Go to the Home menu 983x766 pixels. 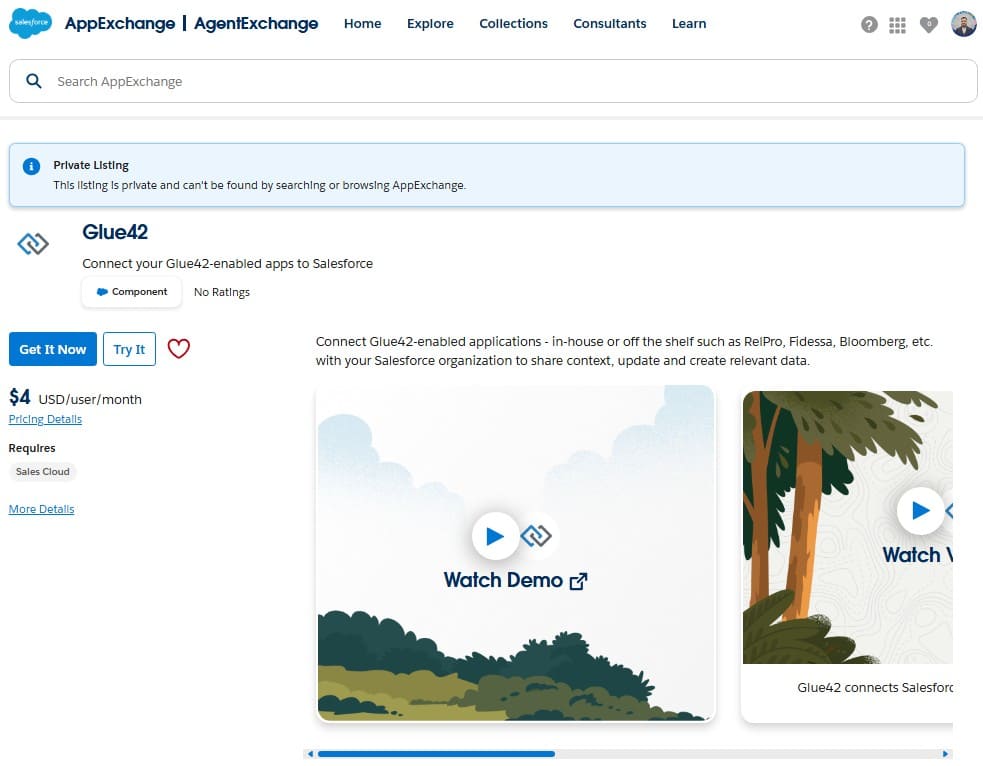coord(362,24)
